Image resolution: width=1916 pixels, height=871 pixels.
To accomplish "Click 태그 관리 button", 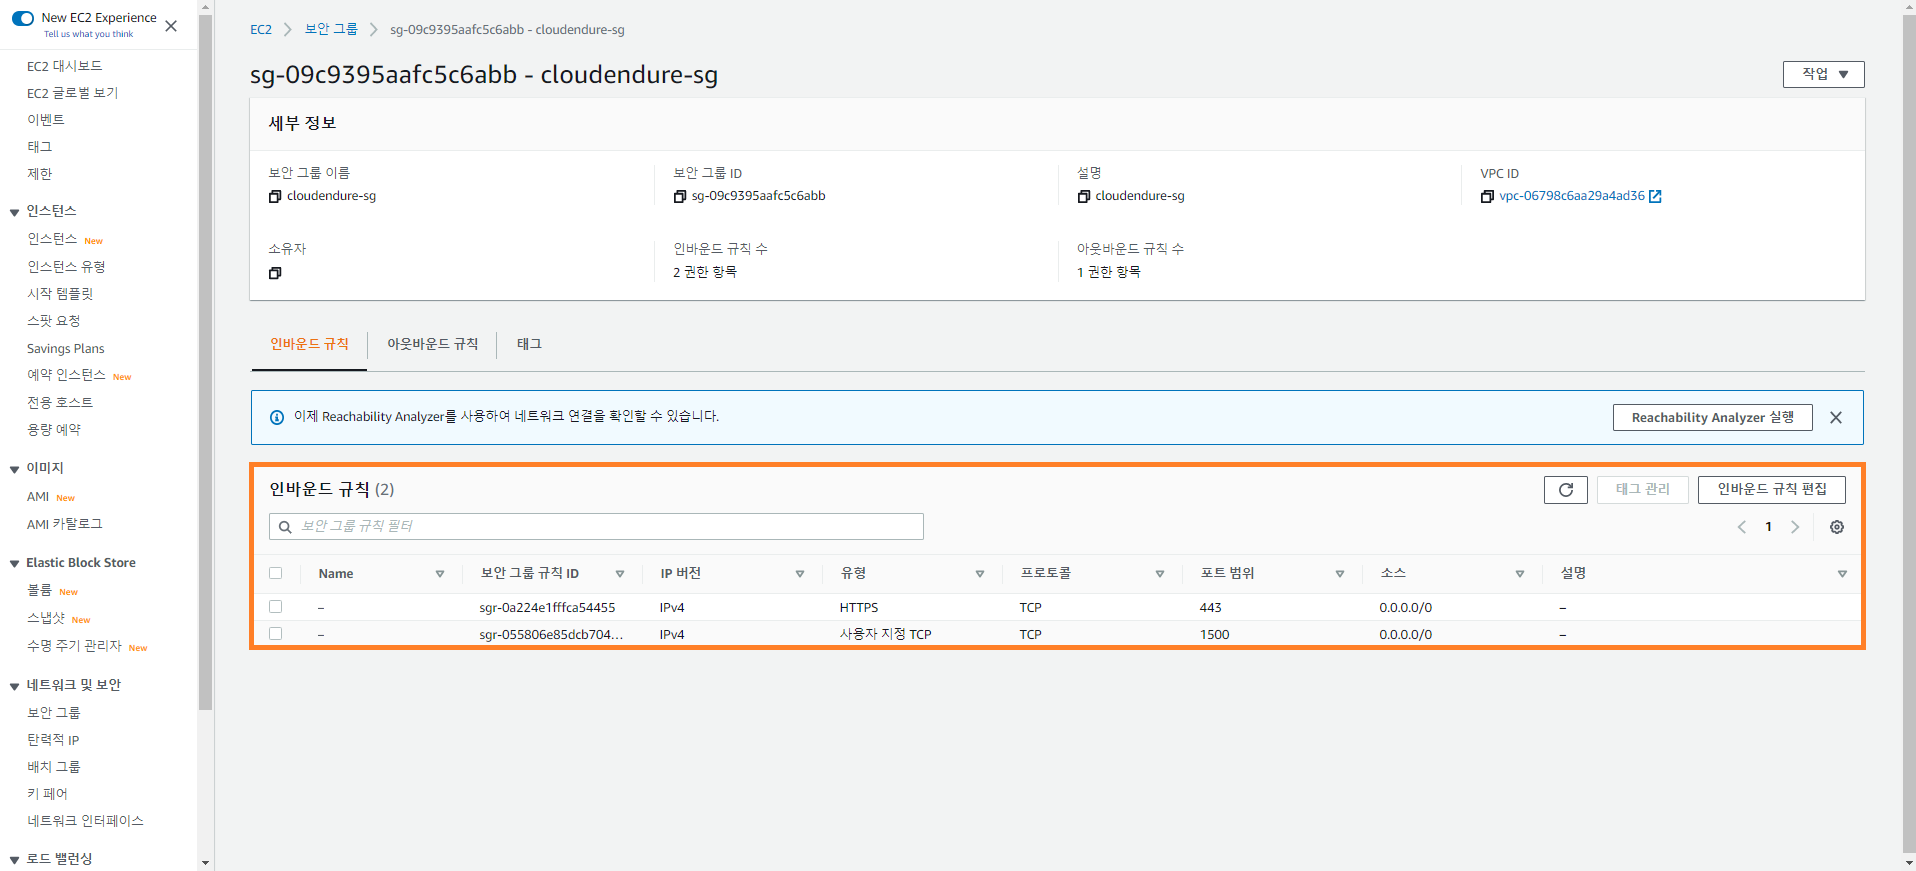I will (1642, 490).
